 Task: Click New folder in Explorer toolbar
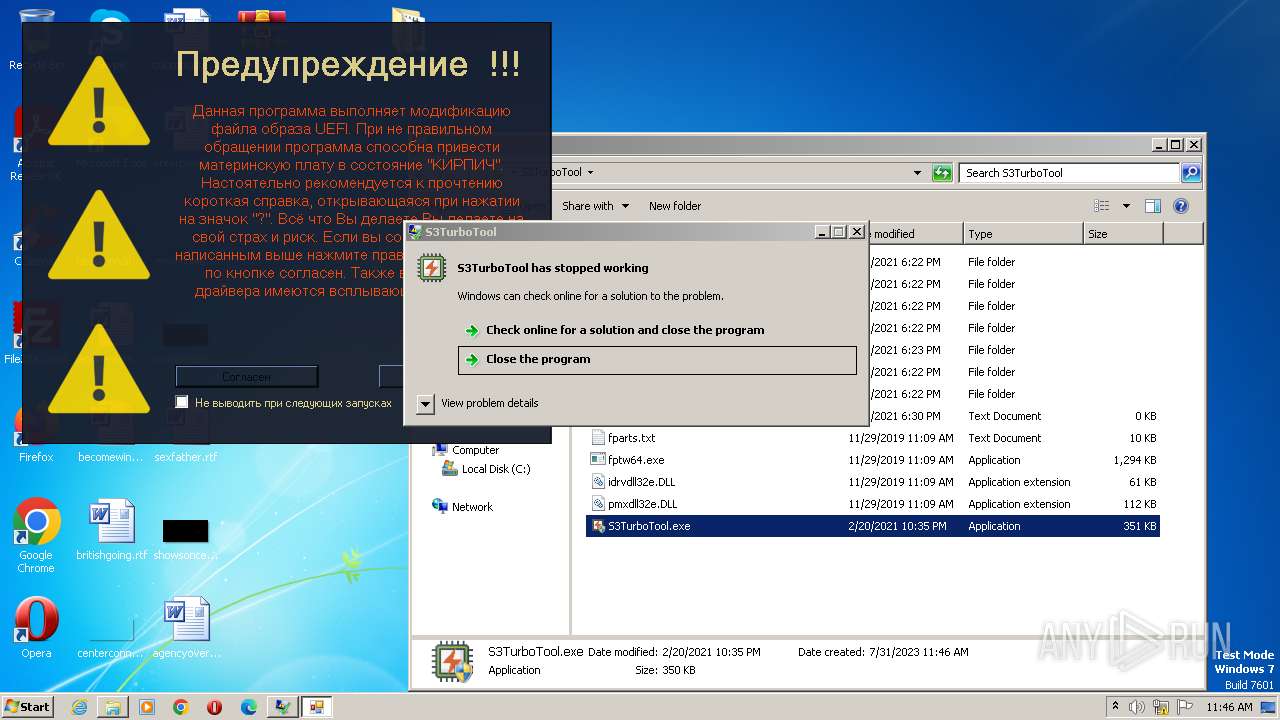675,206
